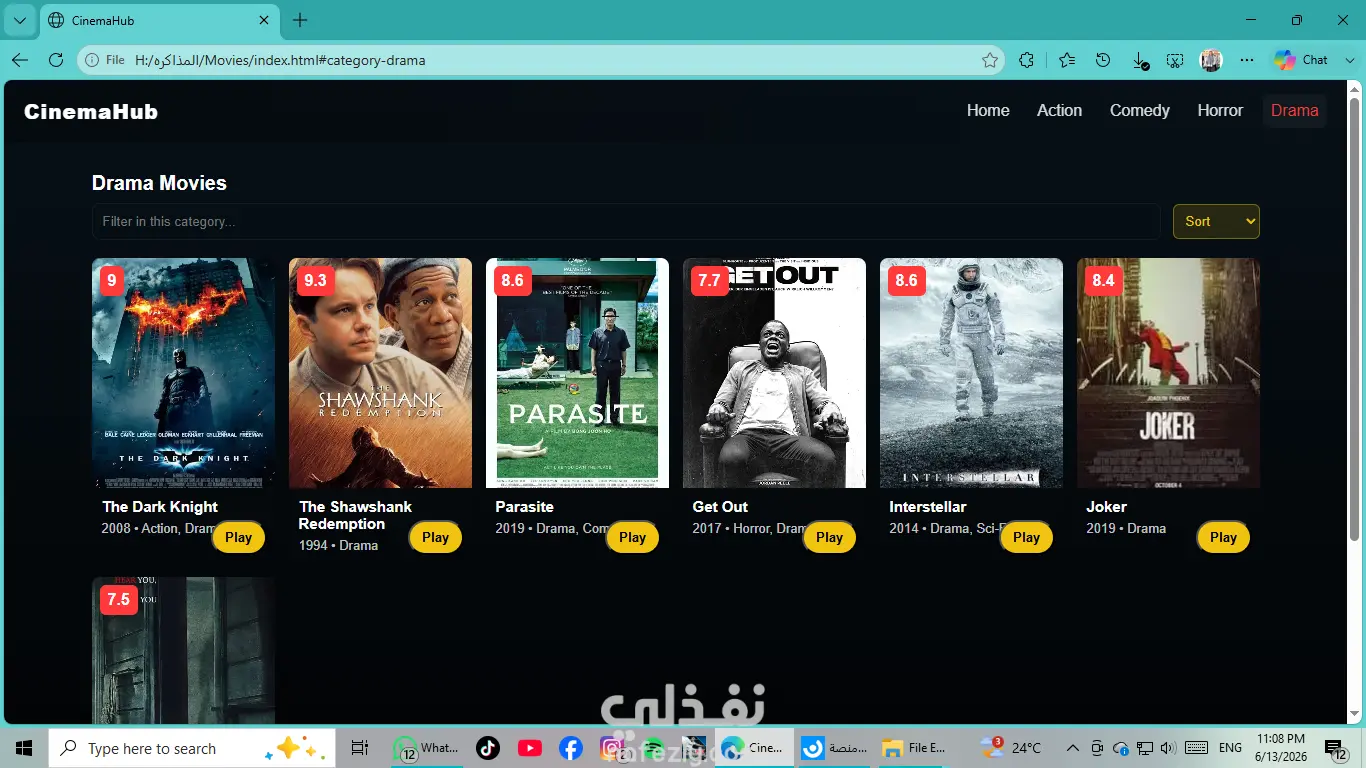Click the Interstellar movie title
1366x768 pixels.
coord(928,507)
